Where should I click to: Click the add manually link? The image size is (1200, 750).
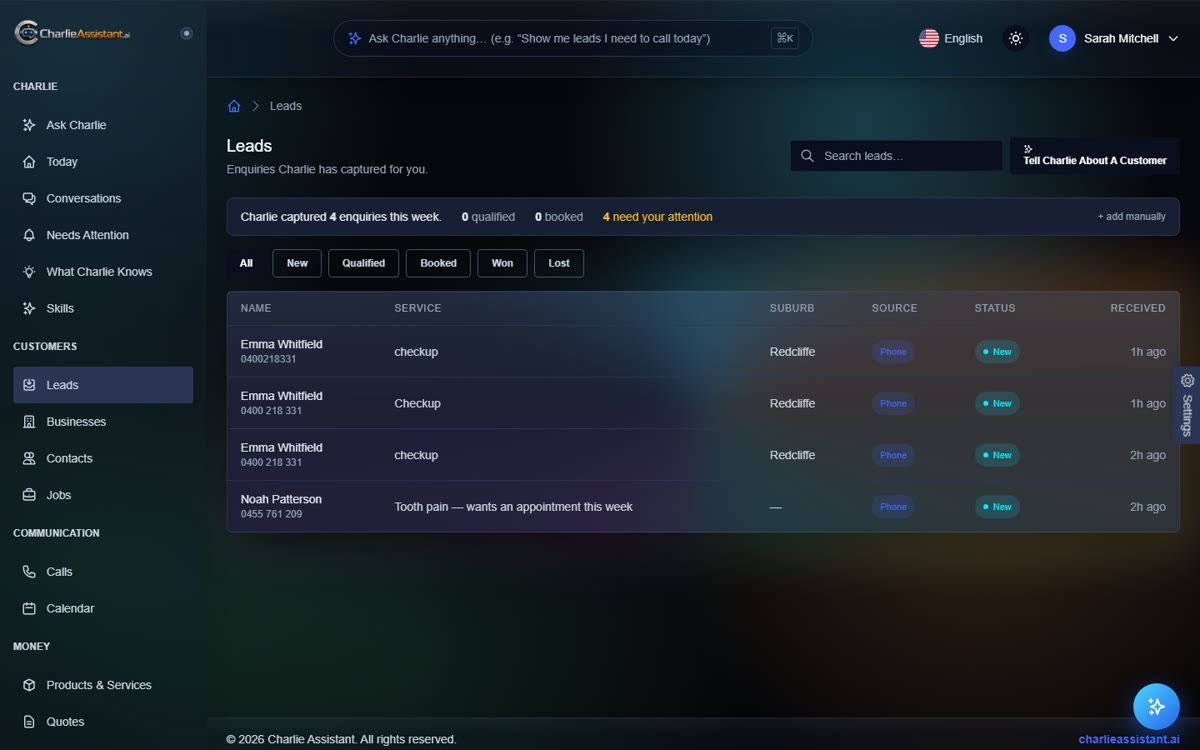[x=1132, y=217]
